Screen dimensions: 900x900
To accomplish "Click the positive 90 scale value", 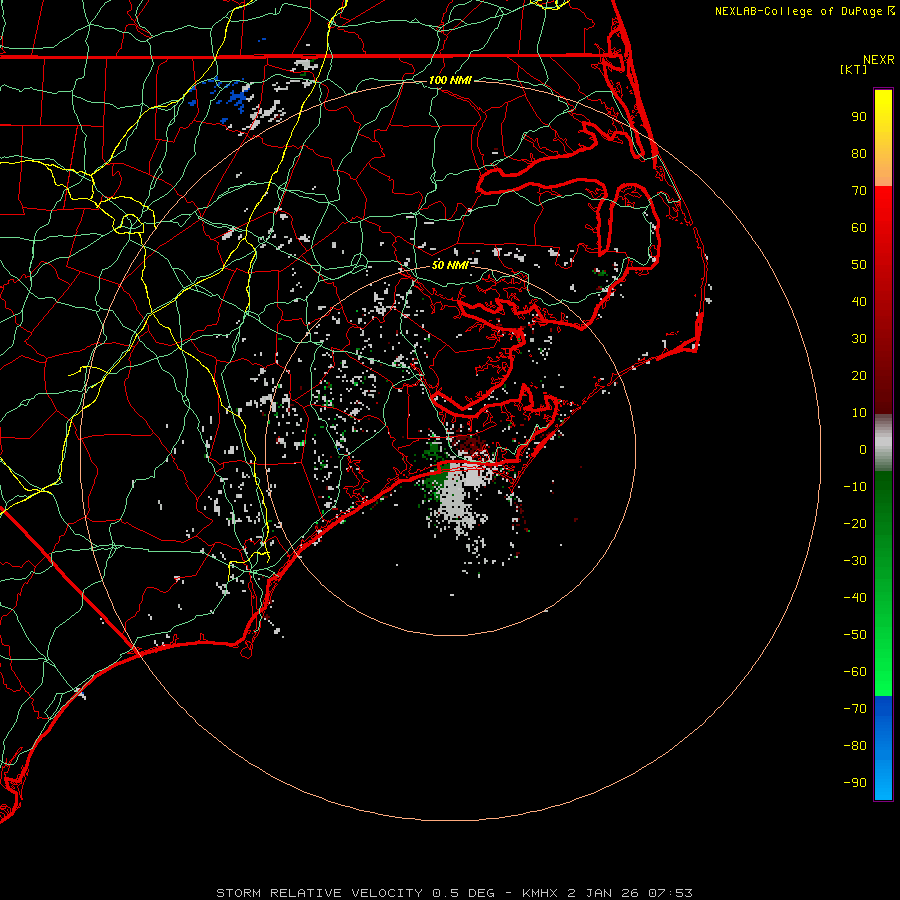I will (x=859, y=117).
